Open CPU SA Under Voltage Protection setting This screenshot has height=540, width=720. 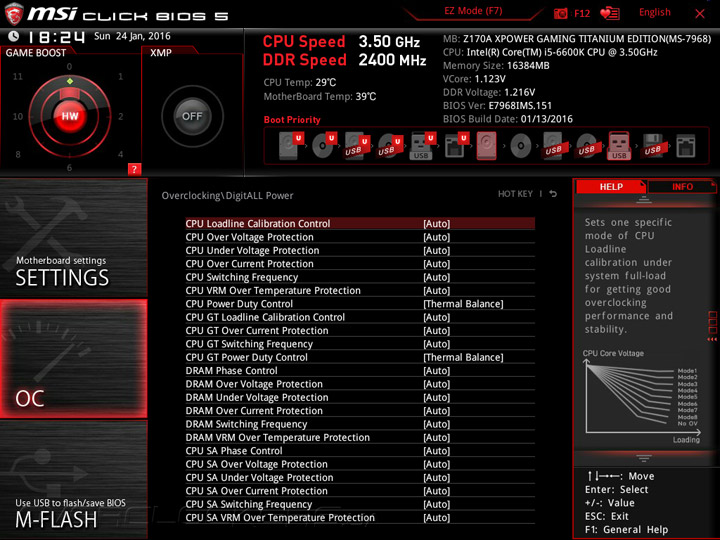pos(360,478)
